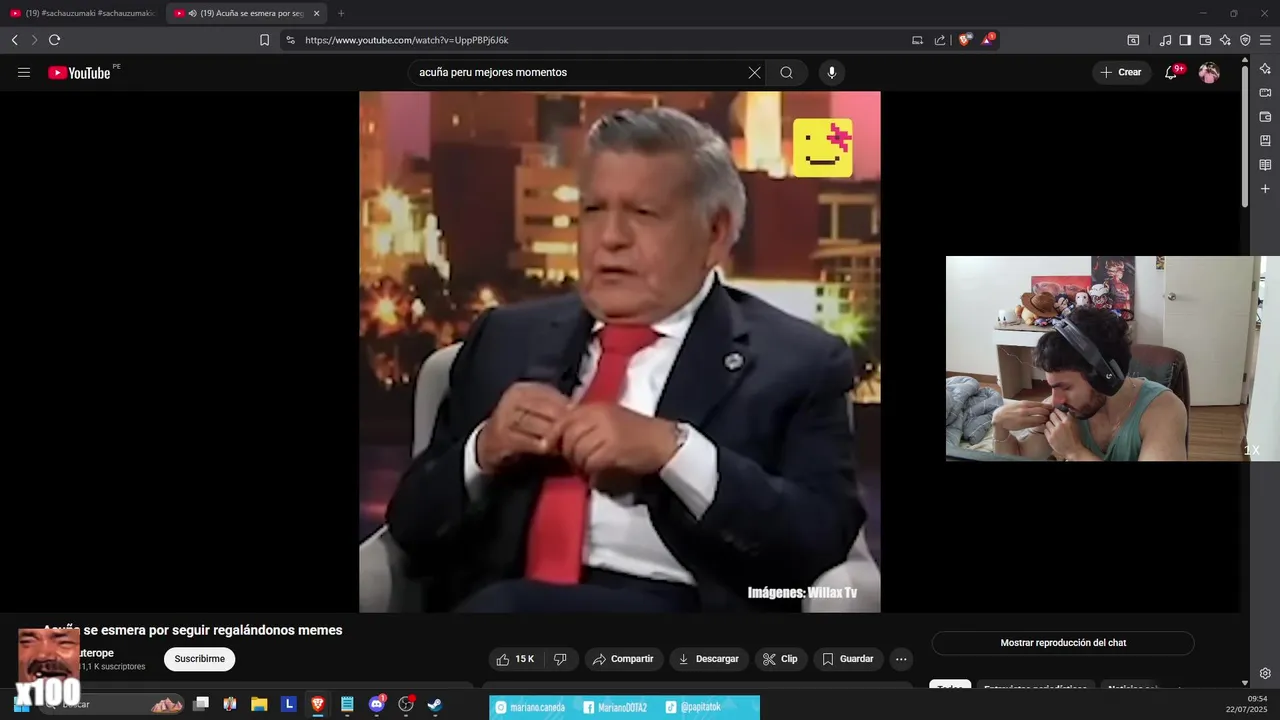This screenshot has height=720, width=1280.
Task: Open Leo AI sparkle toolbar icon
Action: coord(1225,40)
